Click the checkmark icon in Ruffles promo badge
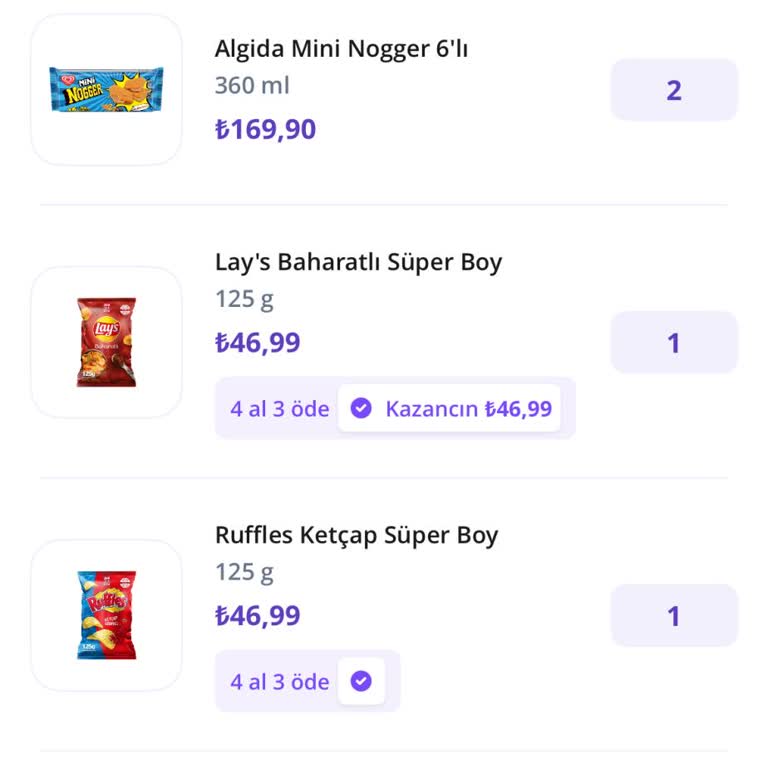The image size is (768, 768). (361, 681)
